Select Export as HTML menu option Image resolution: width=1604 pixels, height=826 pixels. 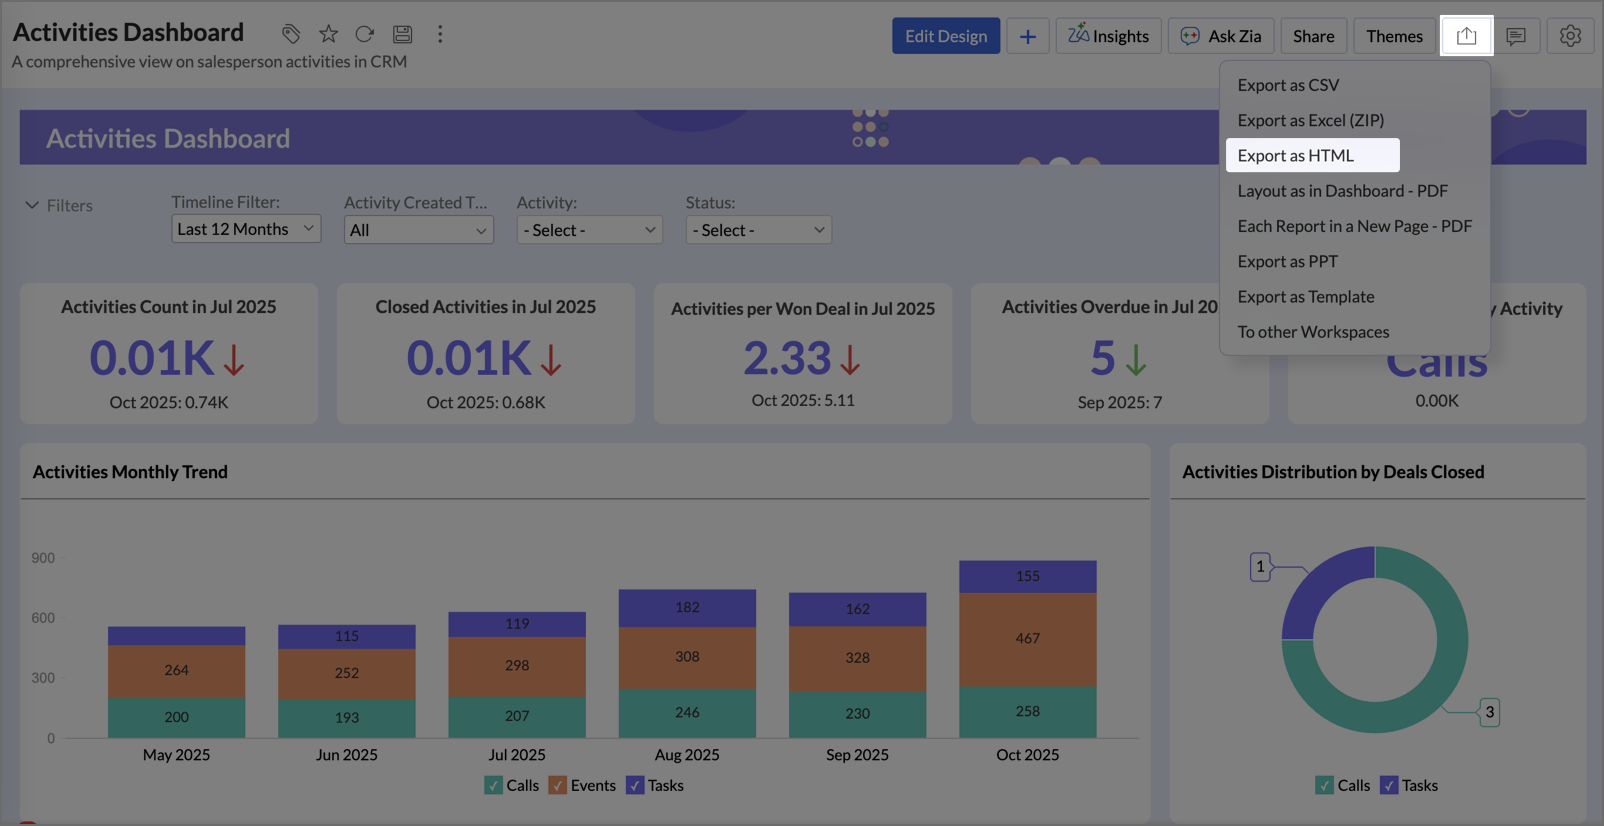pos(1295,155)
